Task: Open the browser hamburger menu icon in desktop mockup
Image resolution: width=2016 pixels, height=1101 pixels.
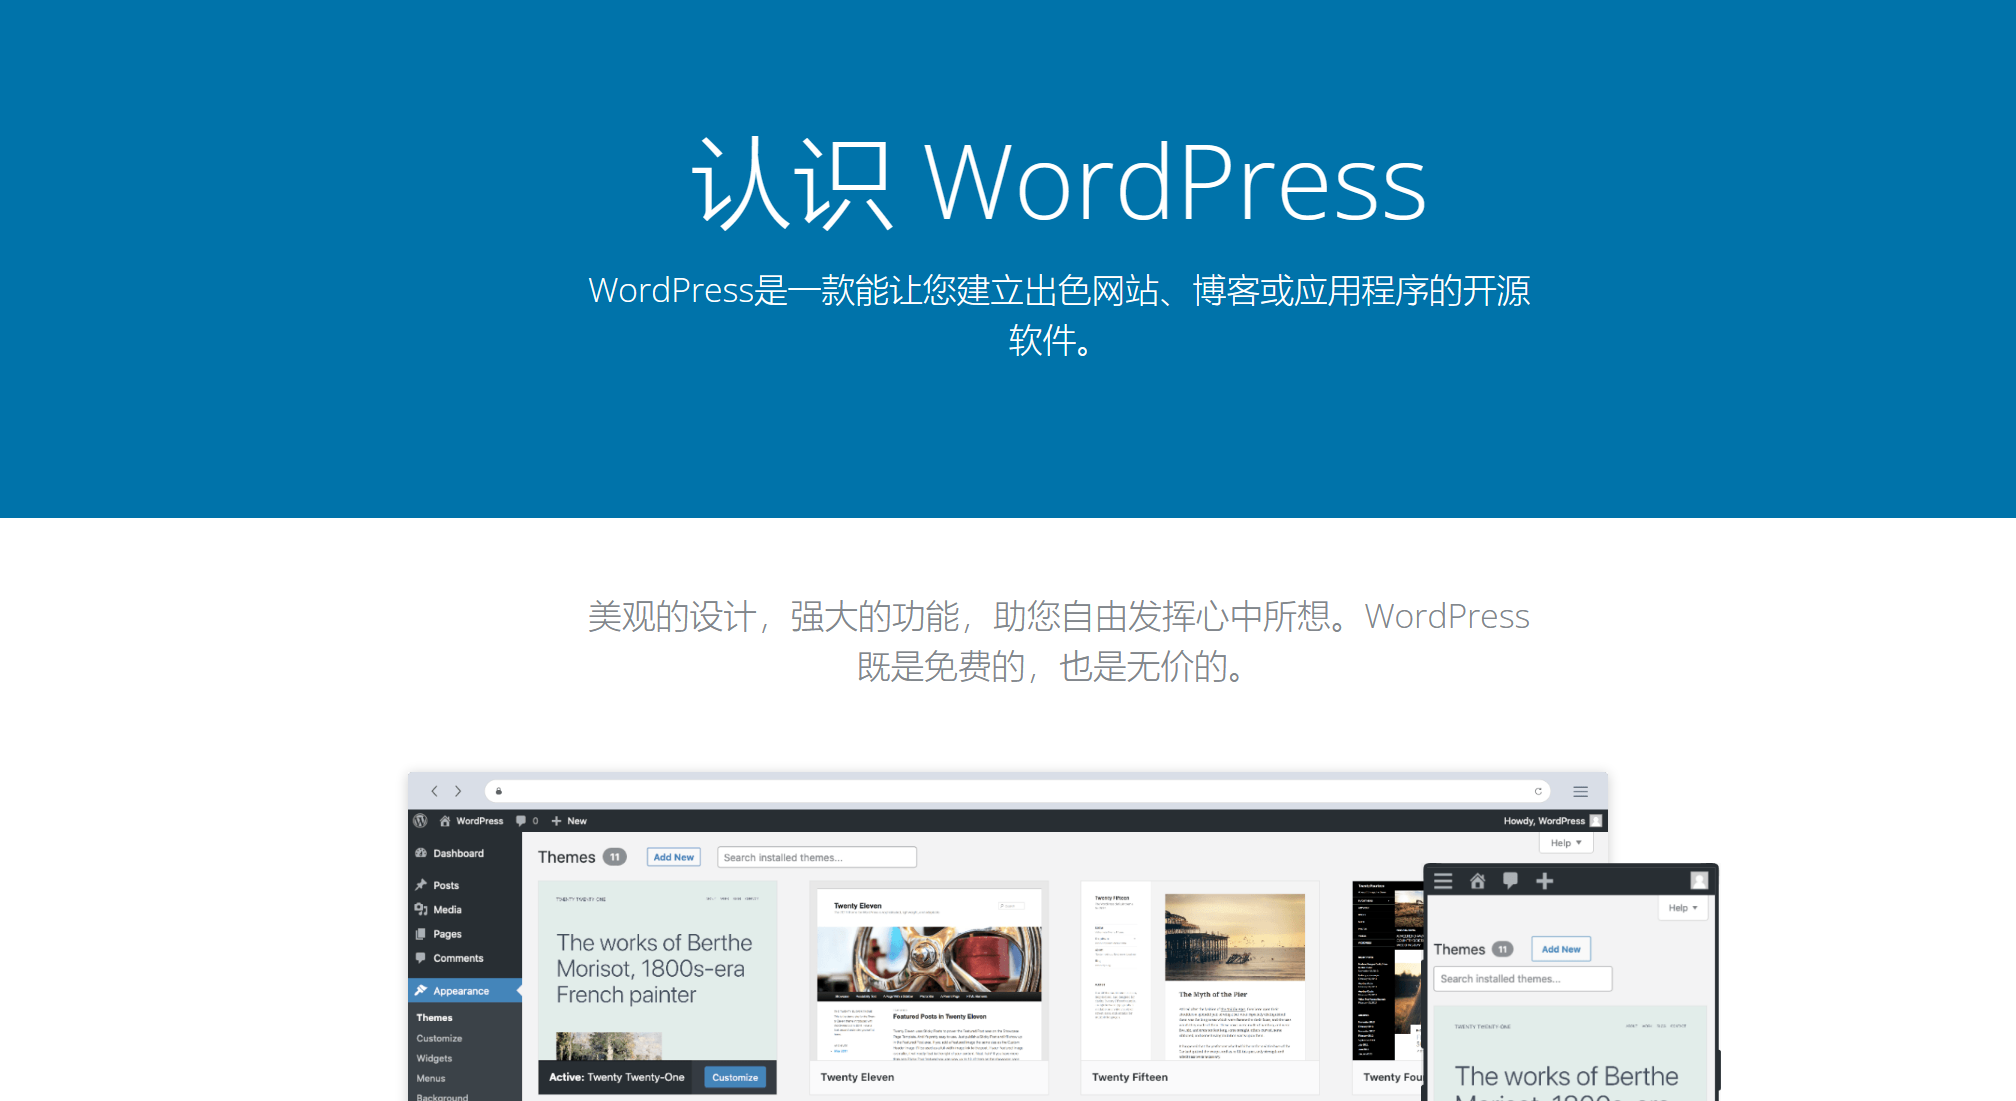Action: click(1581, 791)
